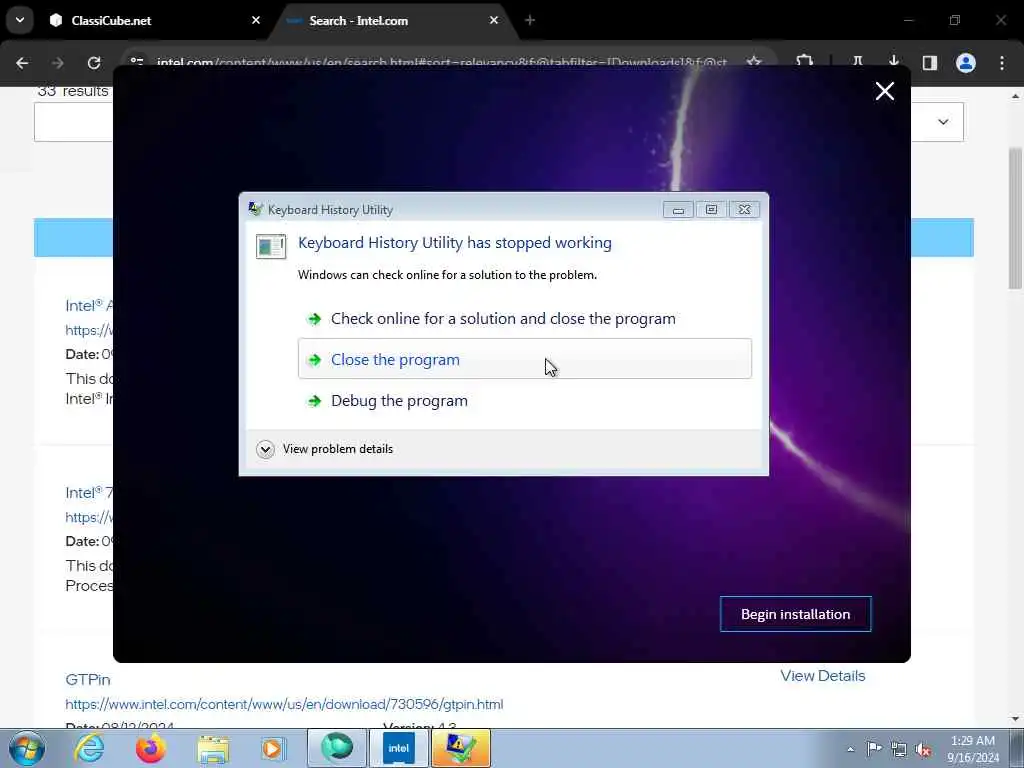Click View Details for GTPin
1024x768 pixels.
[823, 676]
